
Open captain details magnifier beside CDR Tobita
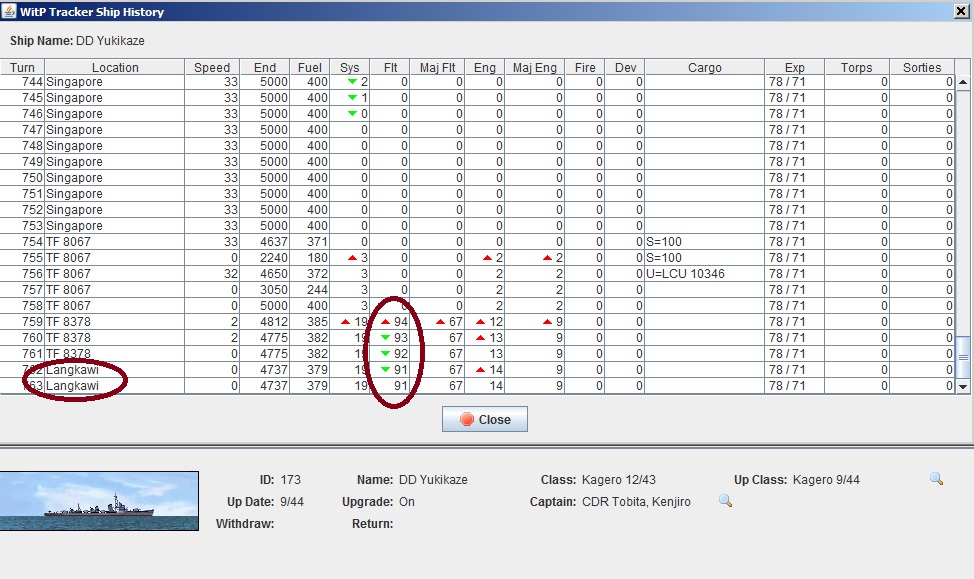coord(725,501)
